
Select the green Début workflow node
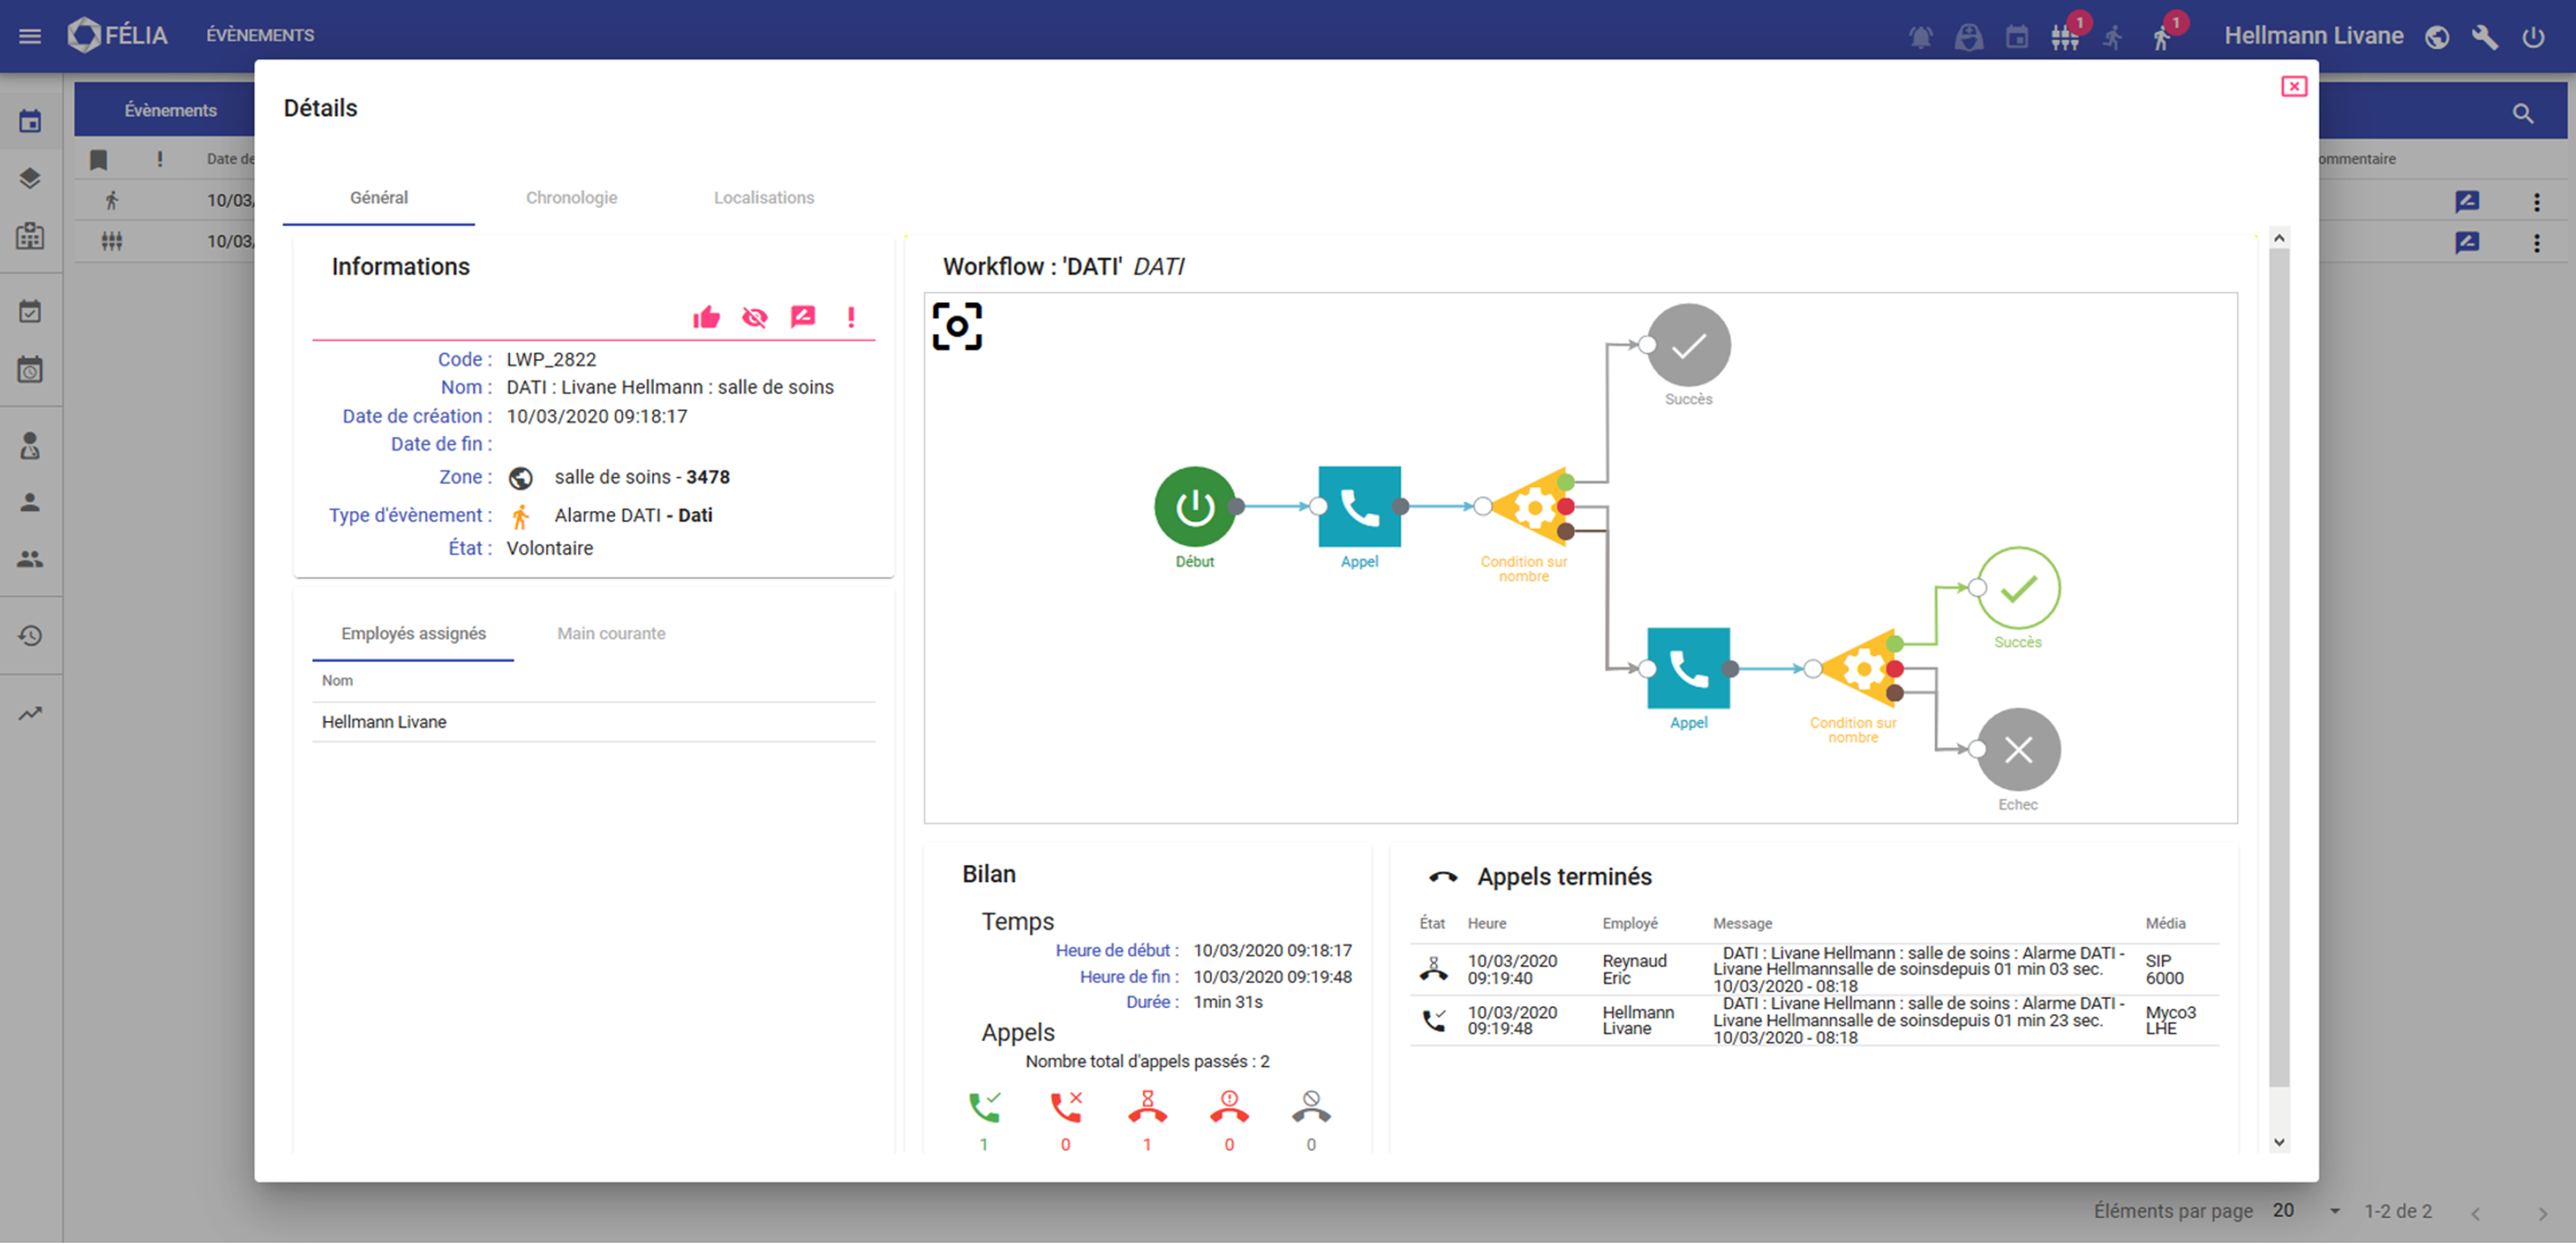pyautogui.click(x=1194, y=507)
